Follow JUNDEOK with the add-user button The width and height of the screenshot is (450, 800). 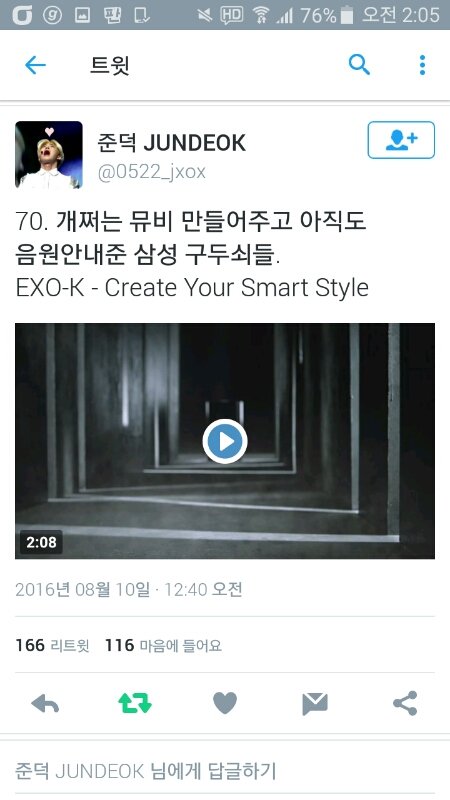point(401,140)
